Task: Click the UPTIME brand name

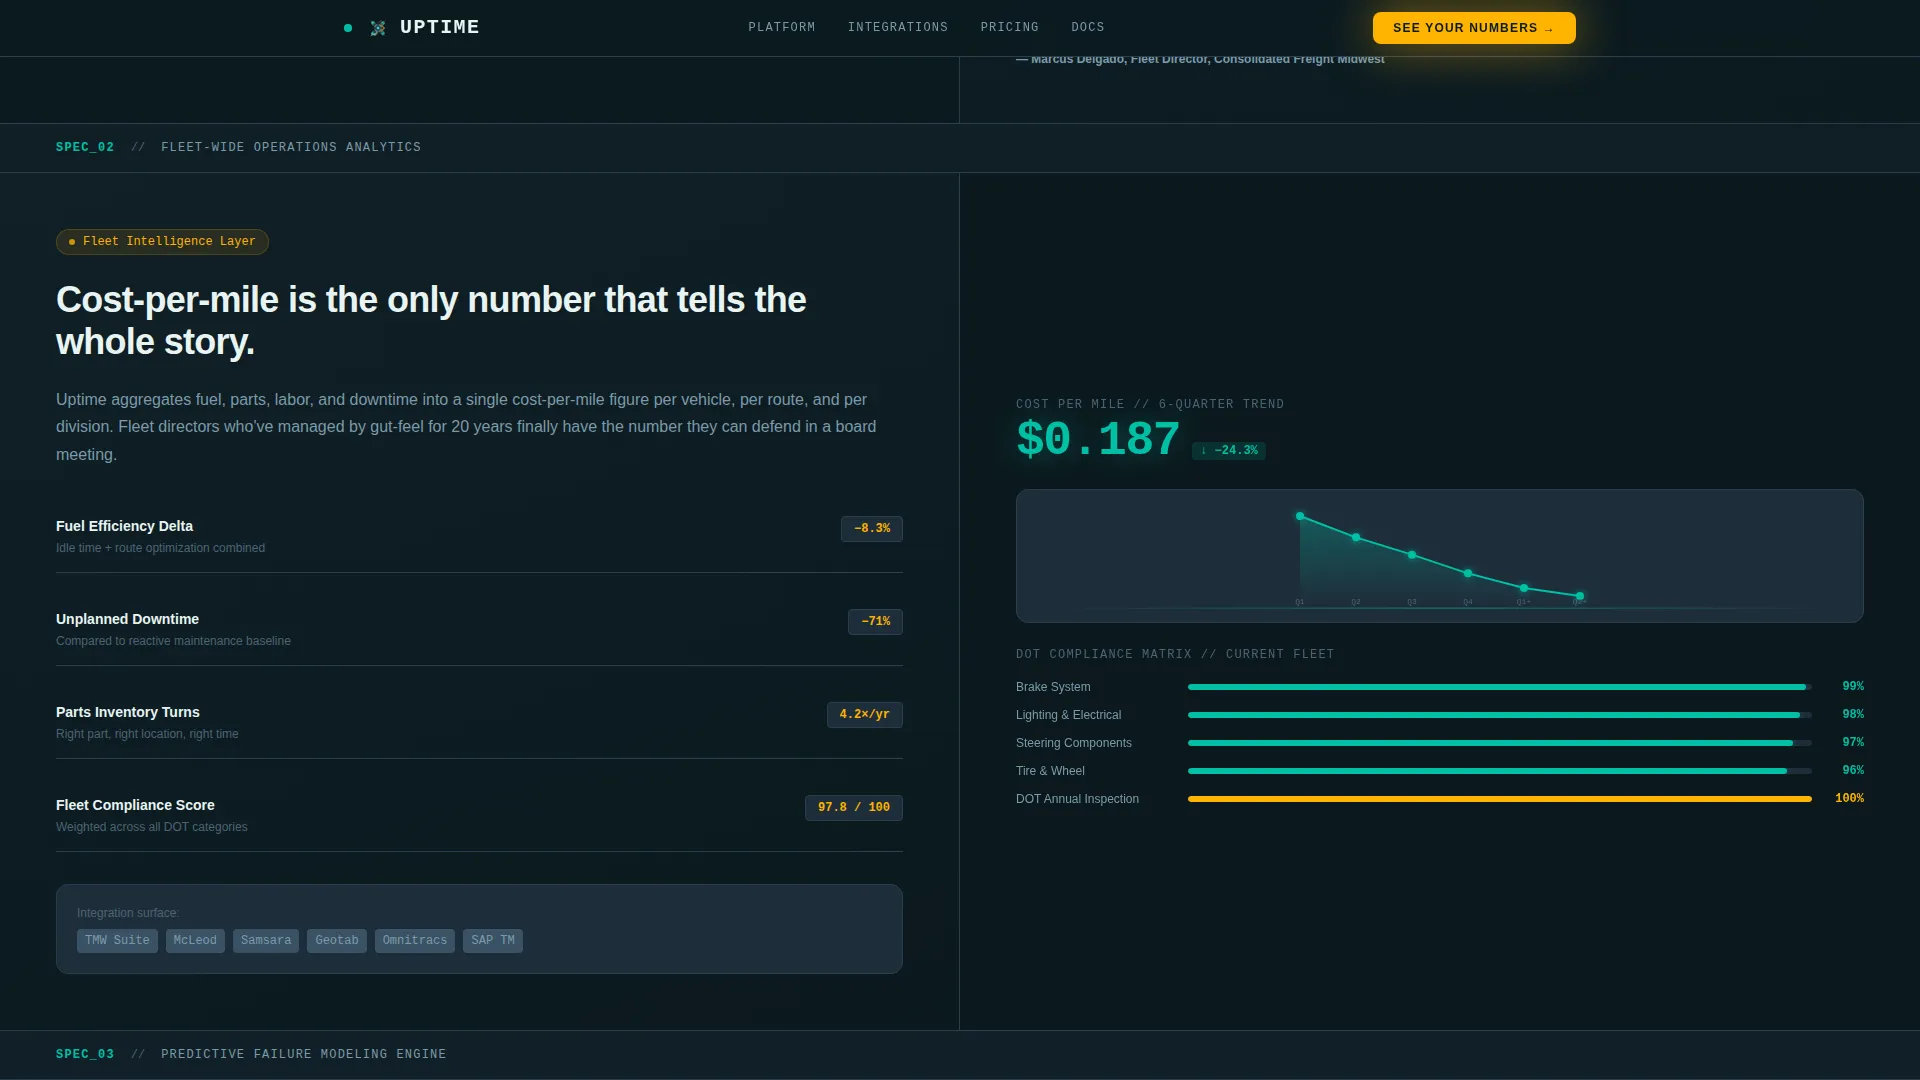Action: pos(440,28)
